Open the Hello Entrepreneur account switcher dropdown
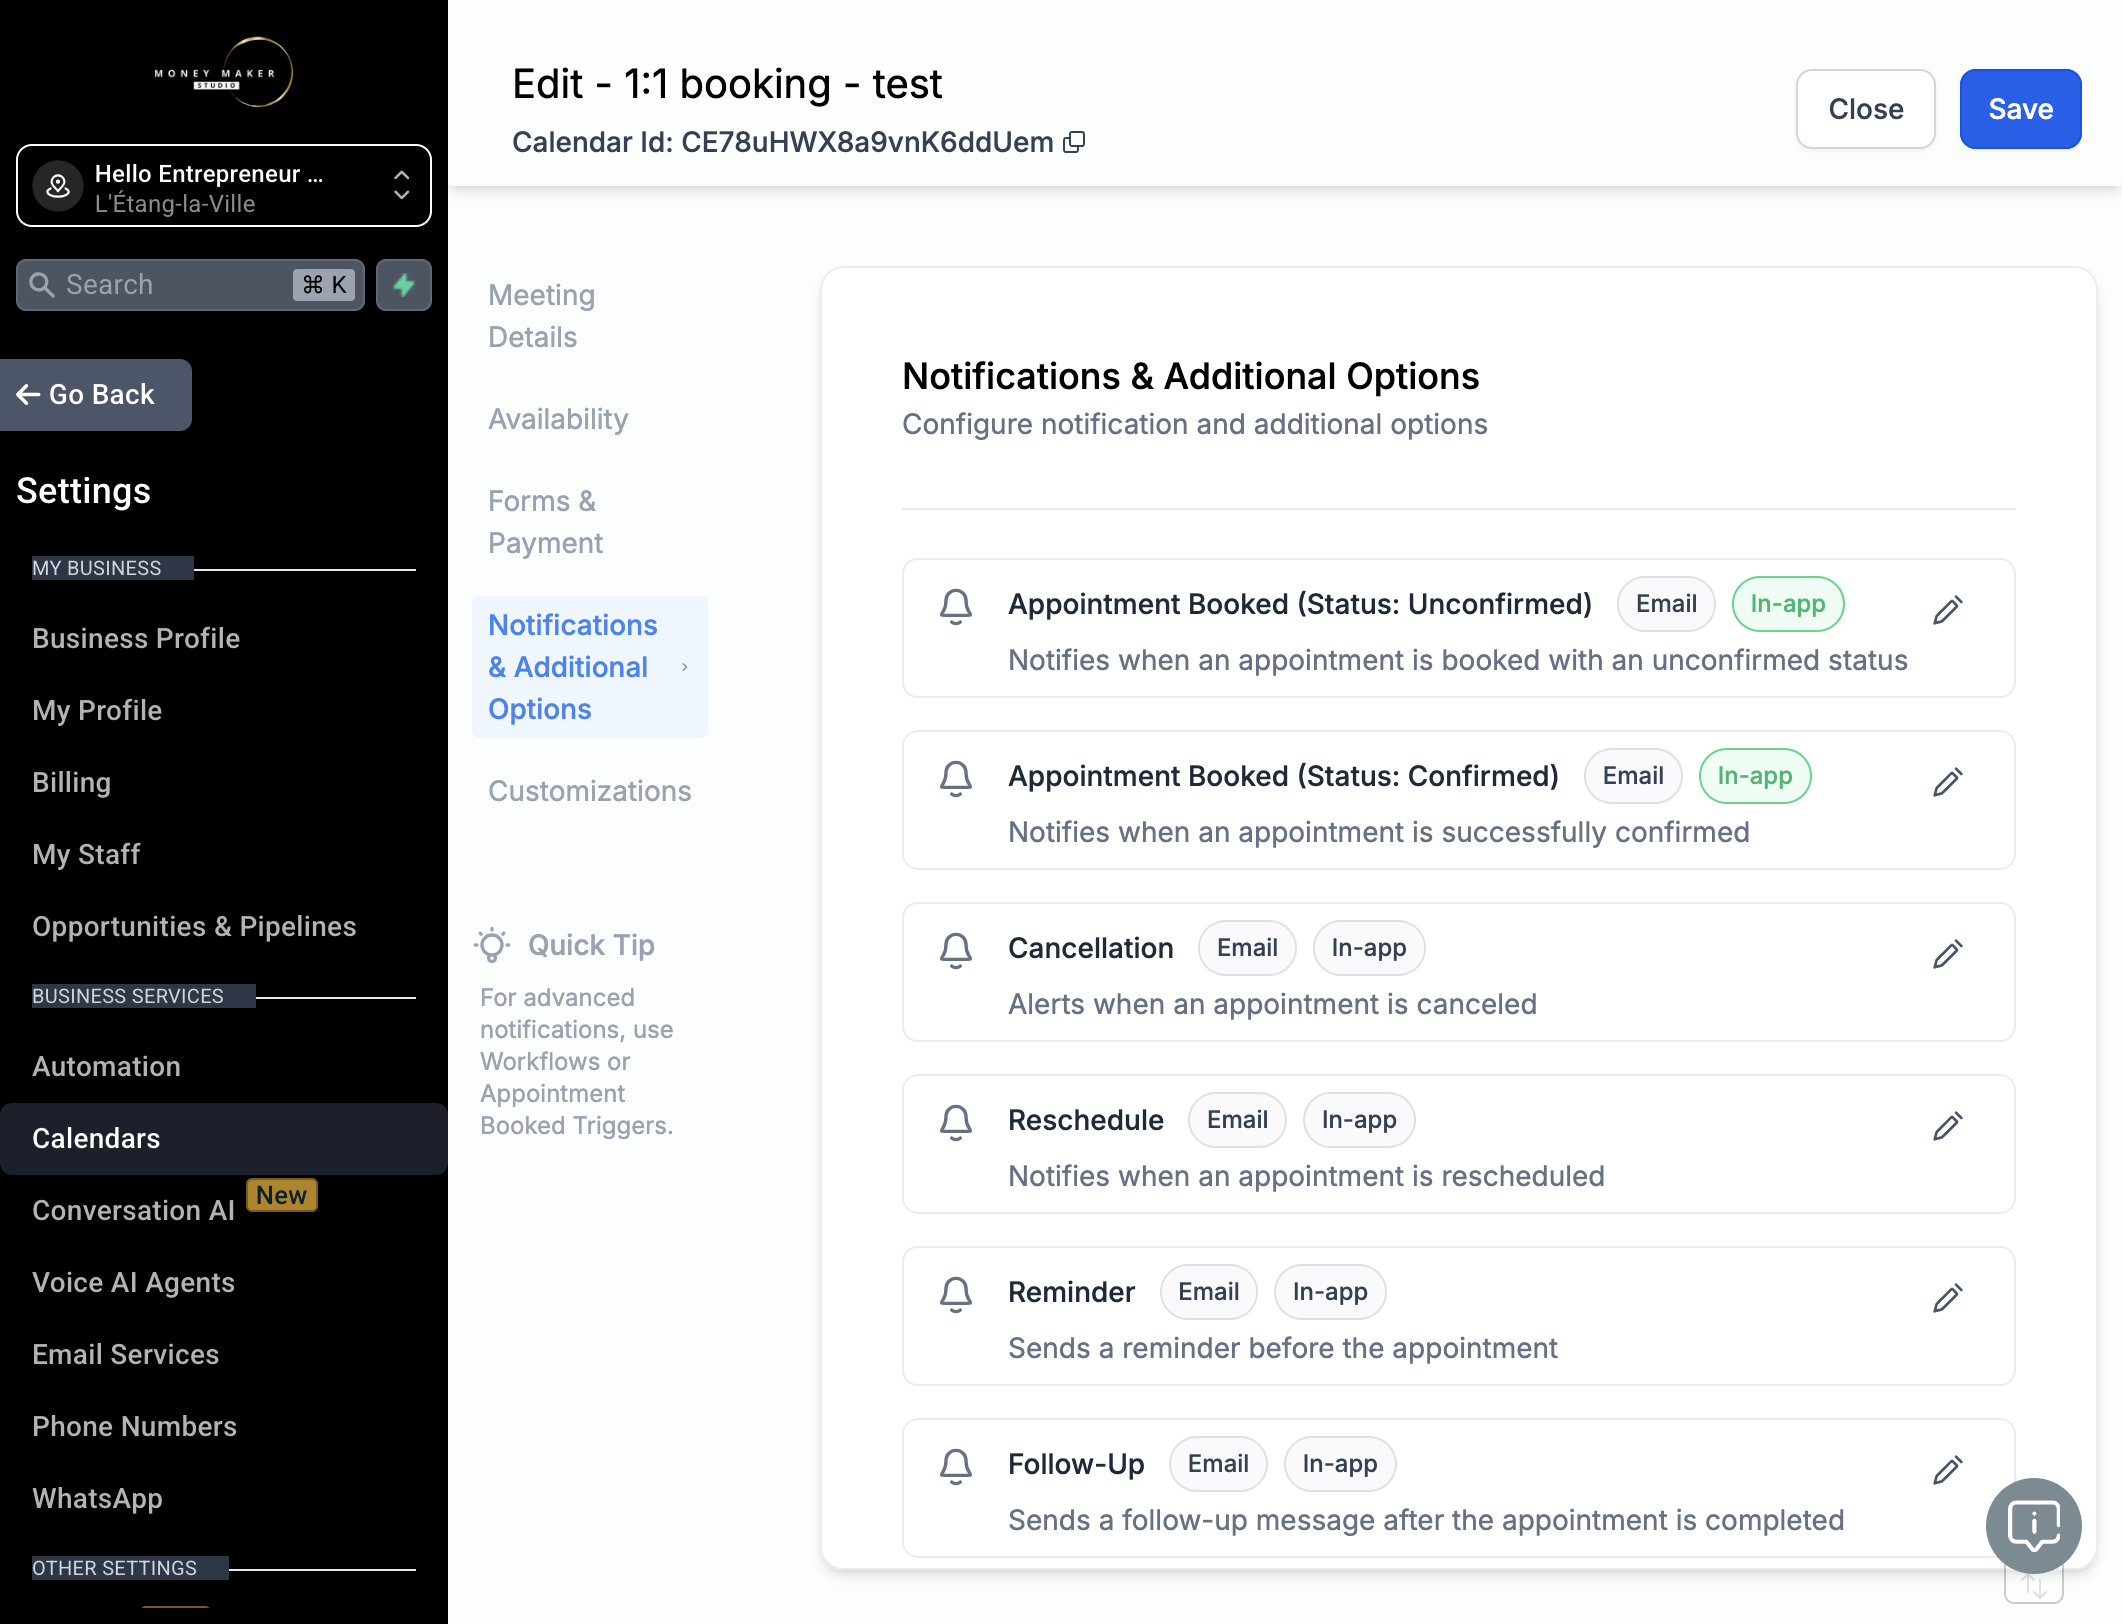 pyautogui.click(x=224, y=186)
